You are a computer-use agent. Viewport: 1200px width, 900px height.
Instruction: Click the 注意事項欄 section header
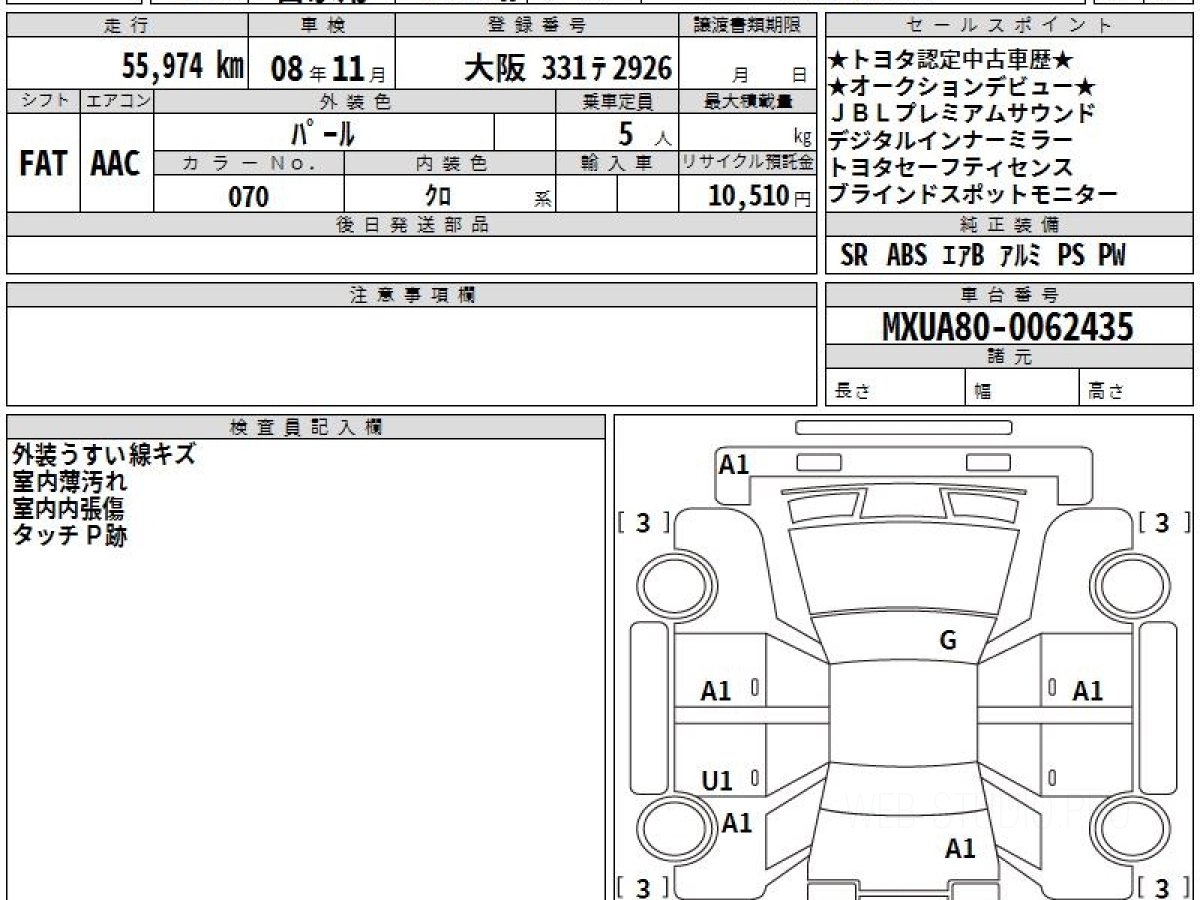coord(412,295)
